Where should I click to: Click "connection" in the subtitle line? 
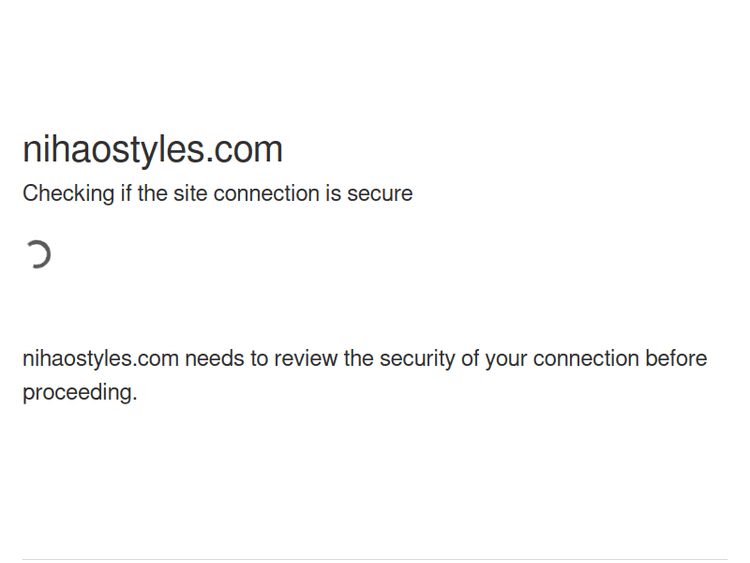pos(266,193)
